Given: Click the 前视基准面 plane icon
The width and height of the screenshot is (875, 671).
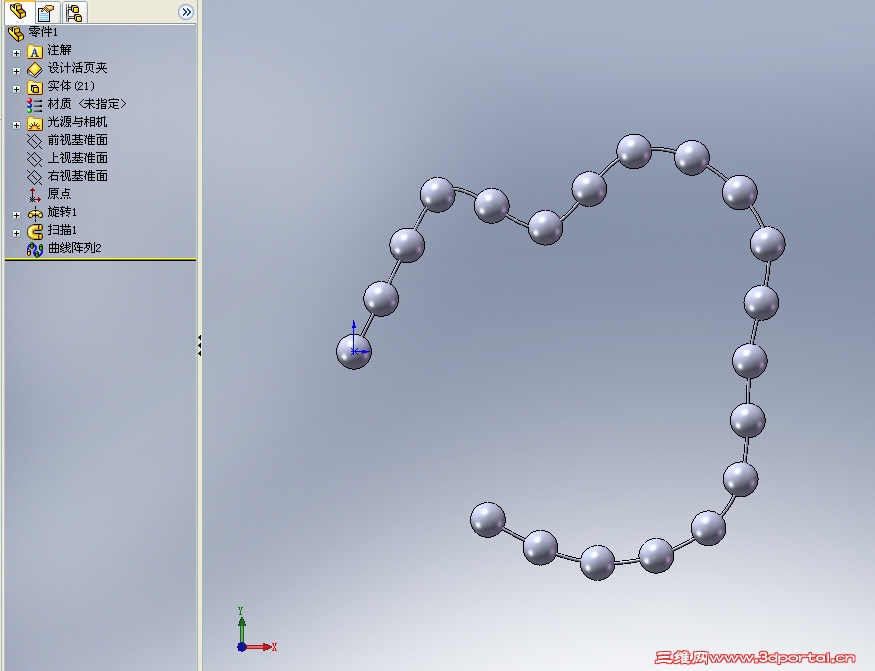Looking at the screenshot, I should [35, 141].
